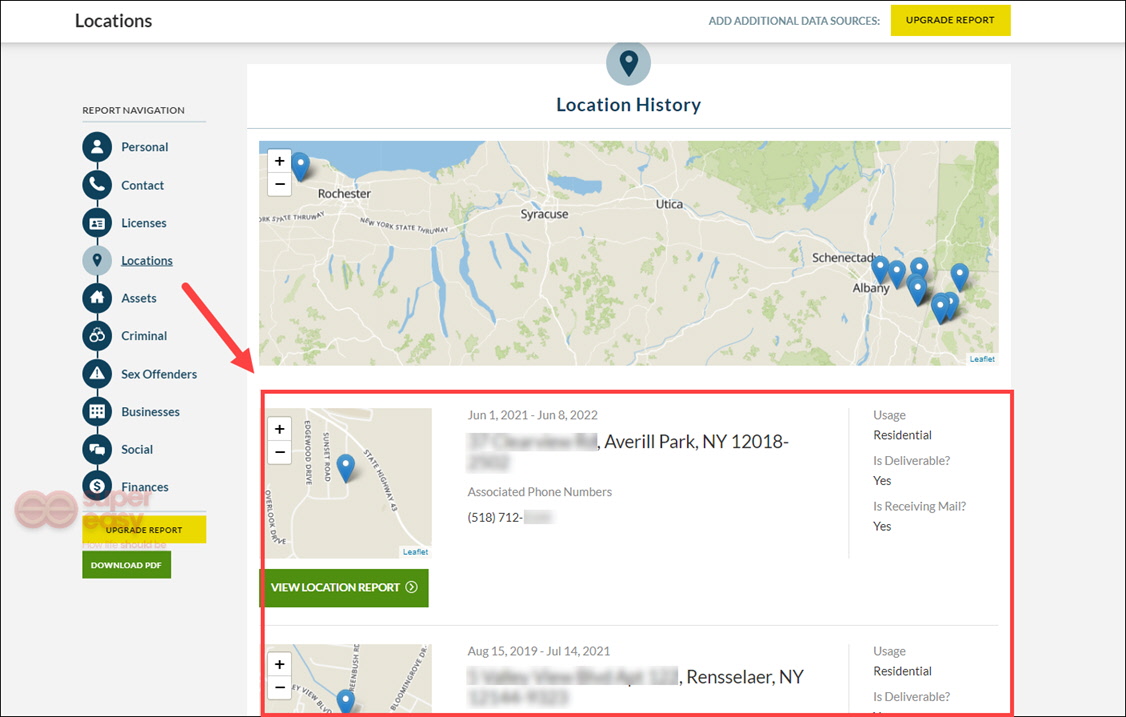Zoom out on the Averill Park map

tap(279, 452)
